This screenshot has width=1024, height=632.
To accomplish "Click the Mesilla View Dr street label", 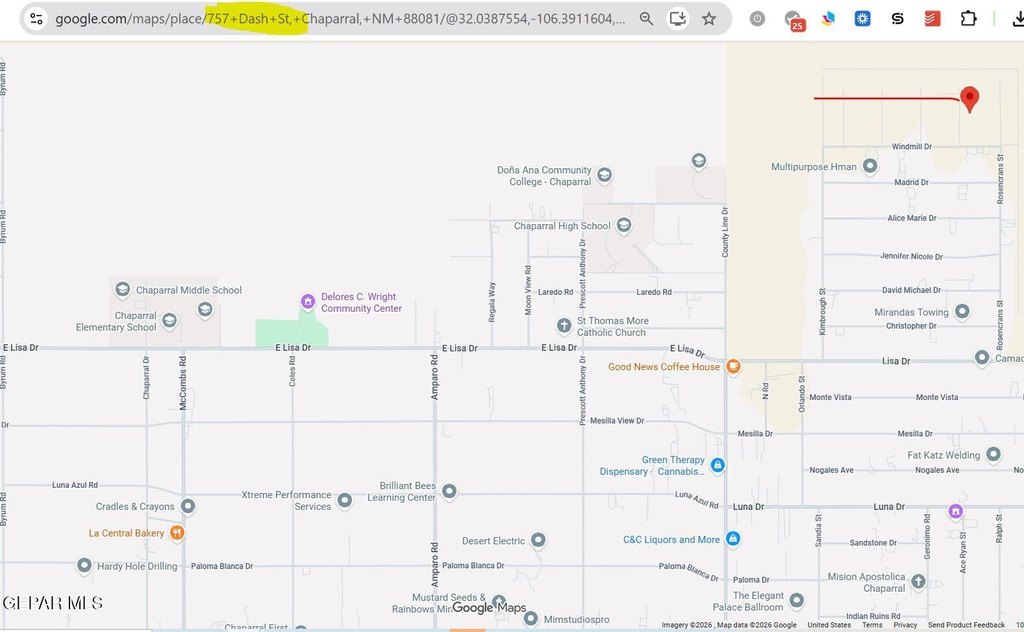I will (617, 420).
